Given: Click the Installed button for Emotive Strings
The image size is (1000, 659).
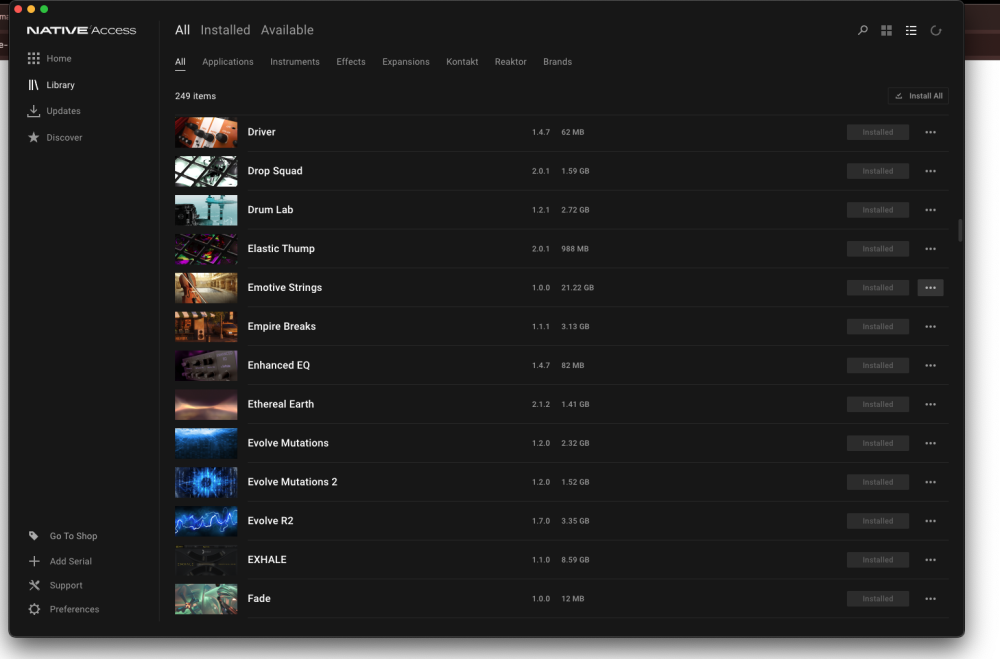Looking at the screenshot, I should coord(878,288).
